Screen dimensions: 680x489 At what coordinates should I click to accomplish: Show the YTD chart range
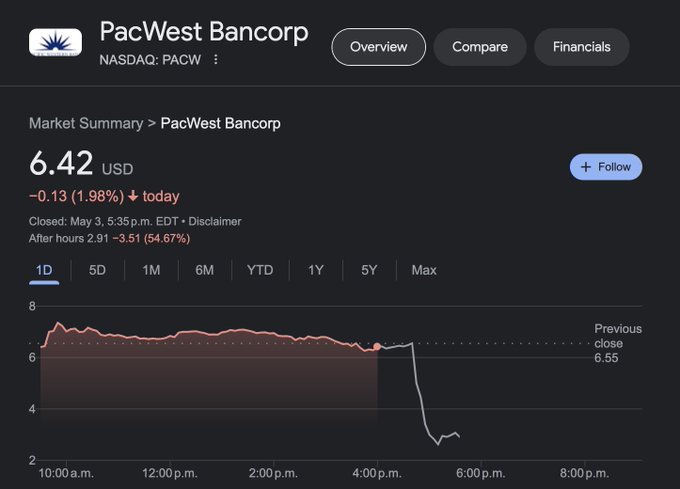(x=260, y=271)
